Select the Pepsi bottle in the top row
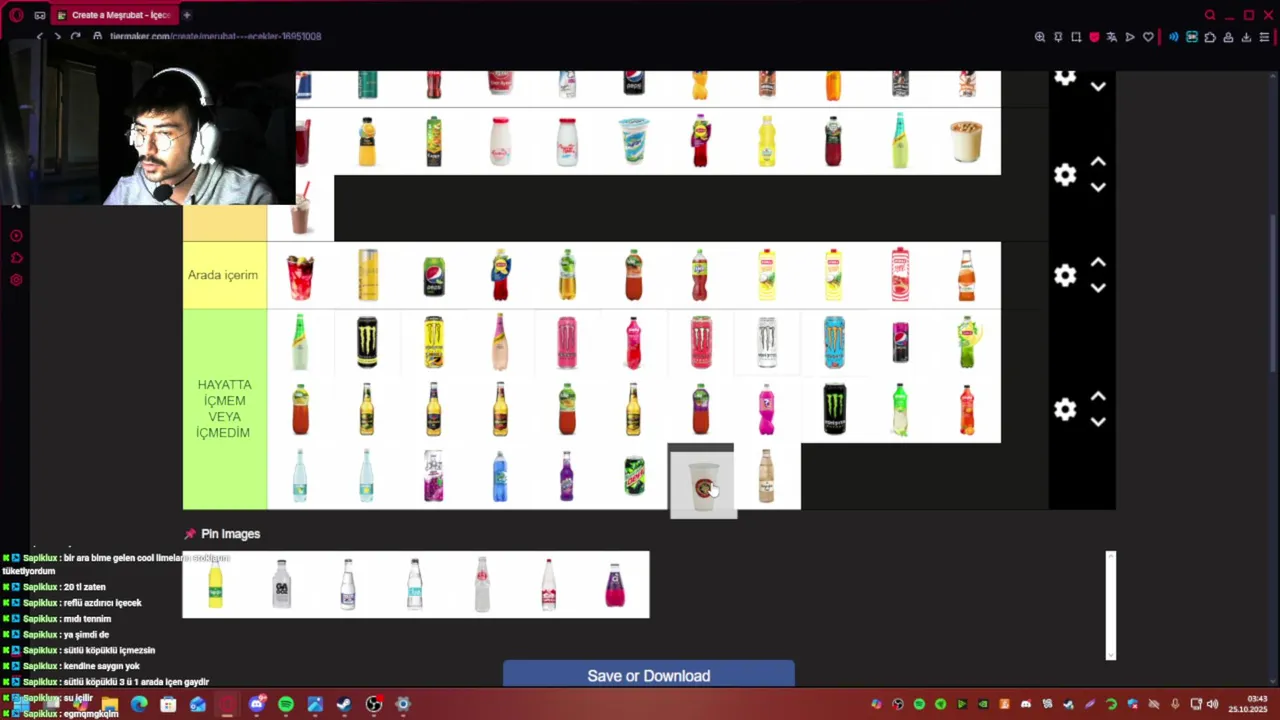The width and height of the screenshot is (1280, 720). click(634, 84)
